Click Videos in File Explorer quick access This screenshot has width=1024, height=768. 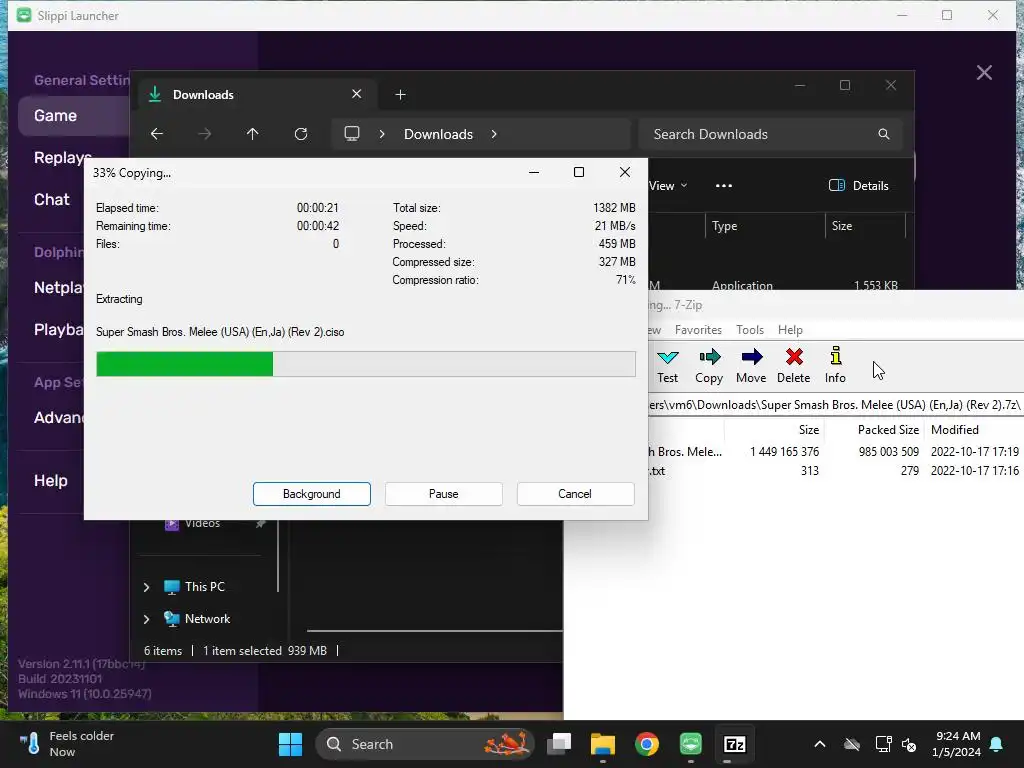[202, 524]
